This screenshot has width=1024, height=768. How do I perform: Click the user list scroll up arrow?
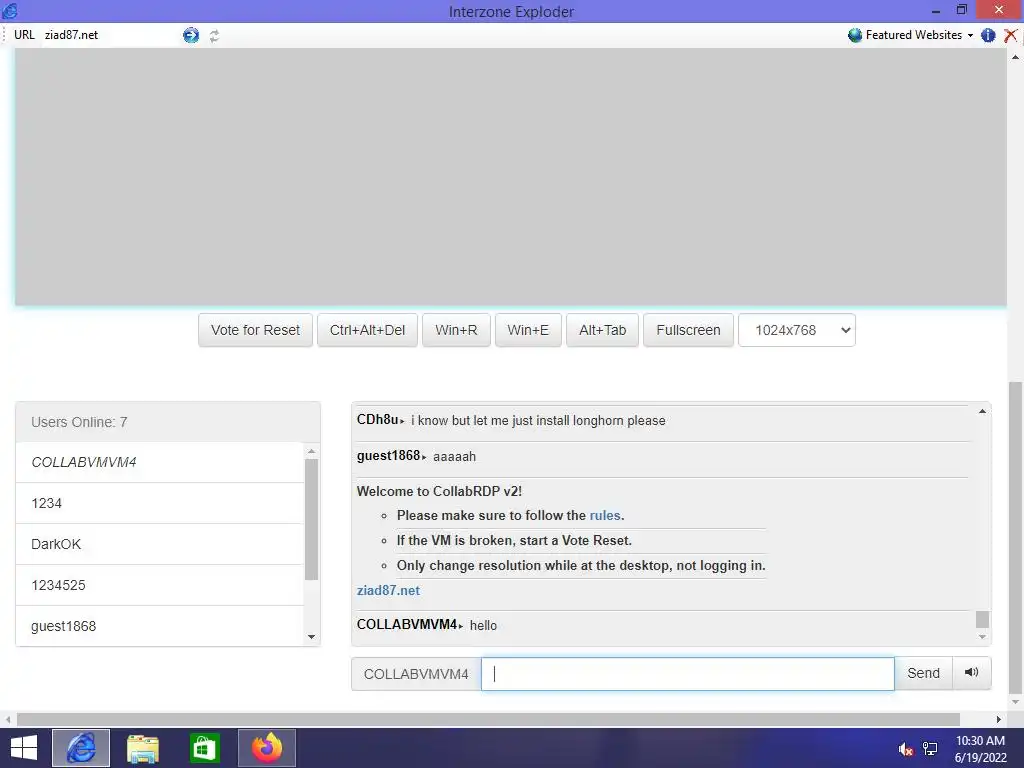point(312,451)
